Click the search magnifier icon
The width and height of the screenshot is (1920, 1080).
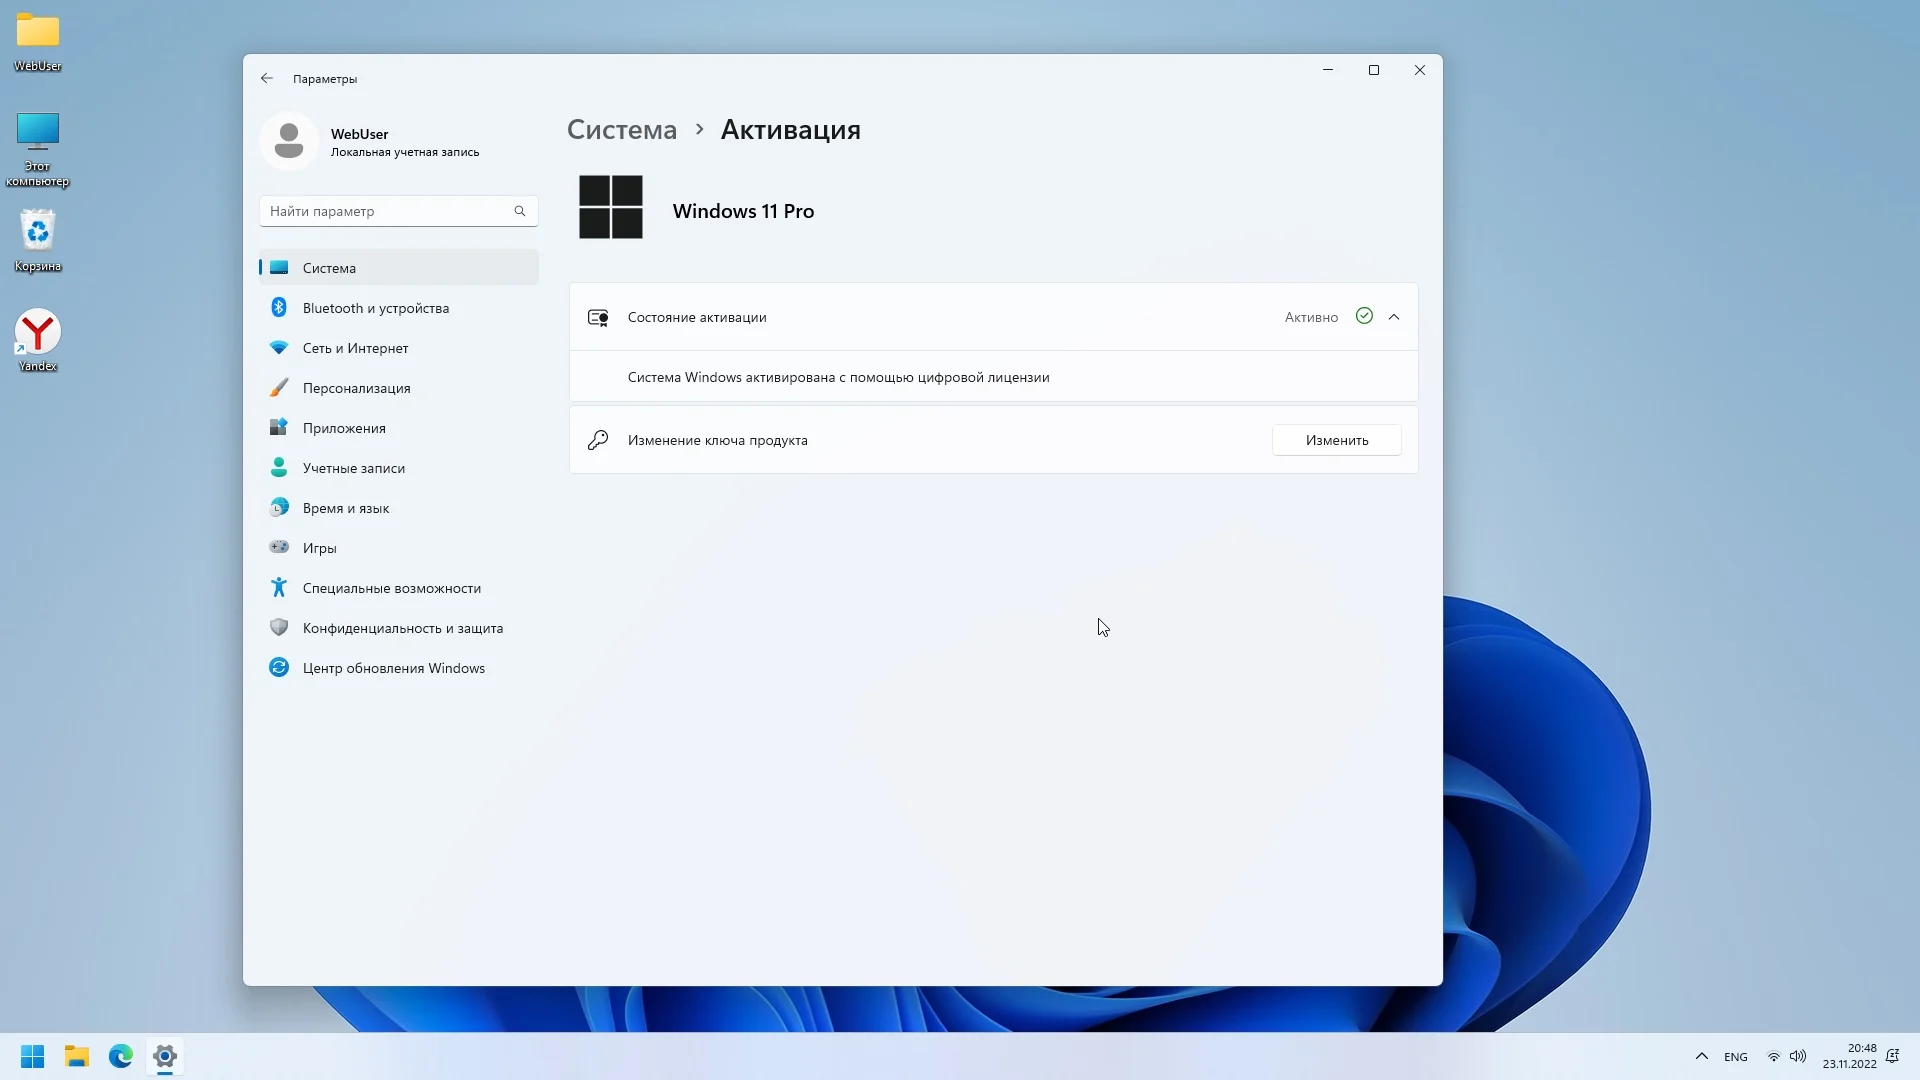coord(520,211)
